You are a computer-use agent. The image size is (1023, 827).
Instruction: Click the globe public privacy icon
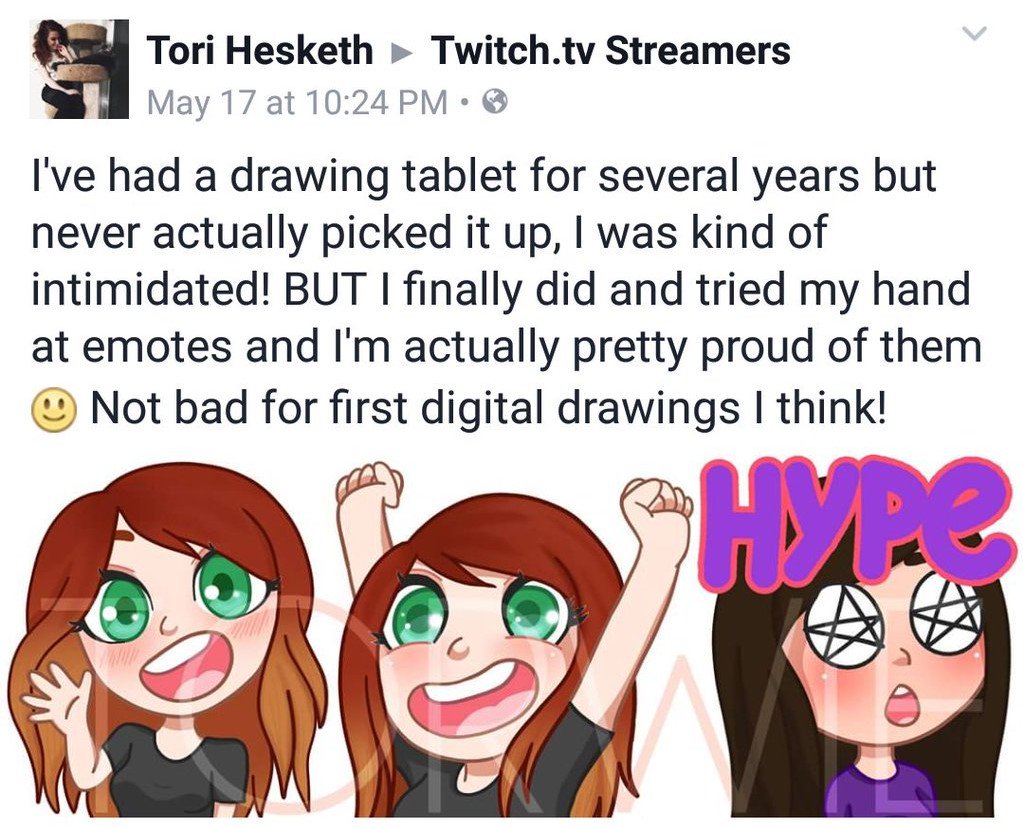click(x=495, y=102)
